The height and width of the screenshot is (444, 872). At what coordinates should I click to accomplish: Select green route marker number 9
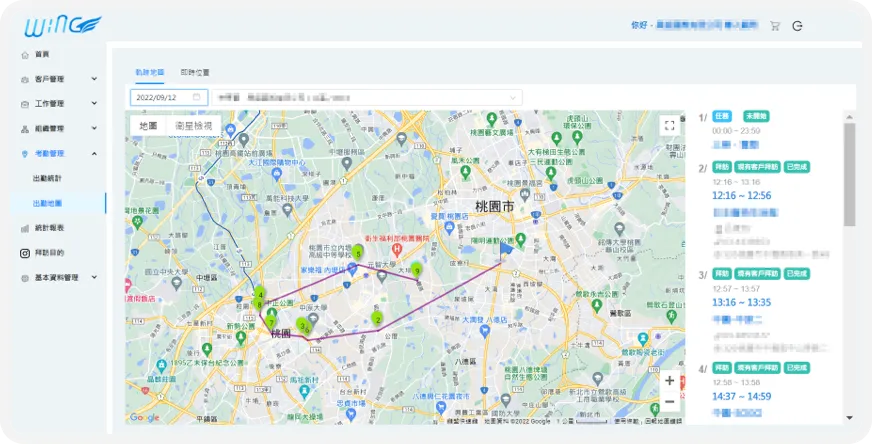(x=417, y=270)
